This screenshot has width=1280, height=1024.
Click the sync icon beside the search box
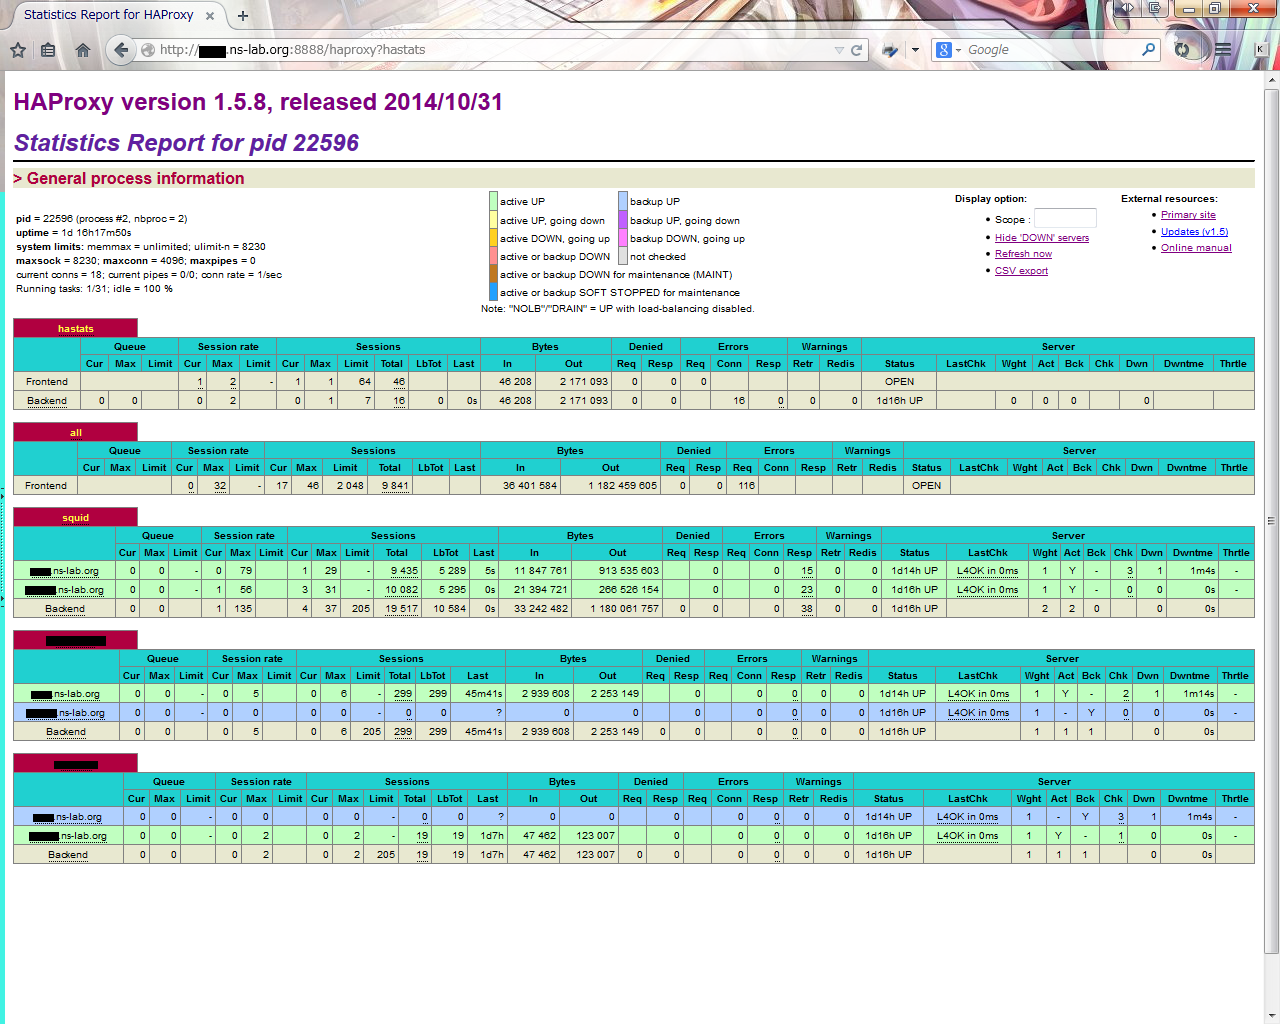1183,49
